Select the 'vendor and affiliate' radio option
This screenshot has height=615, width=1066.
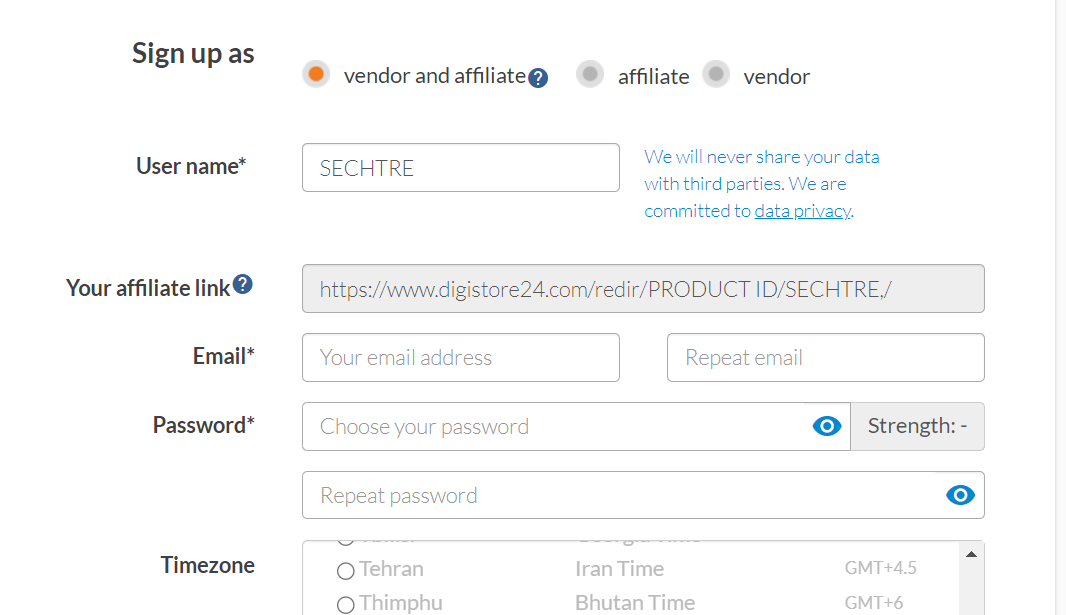[x=316, y=75]
